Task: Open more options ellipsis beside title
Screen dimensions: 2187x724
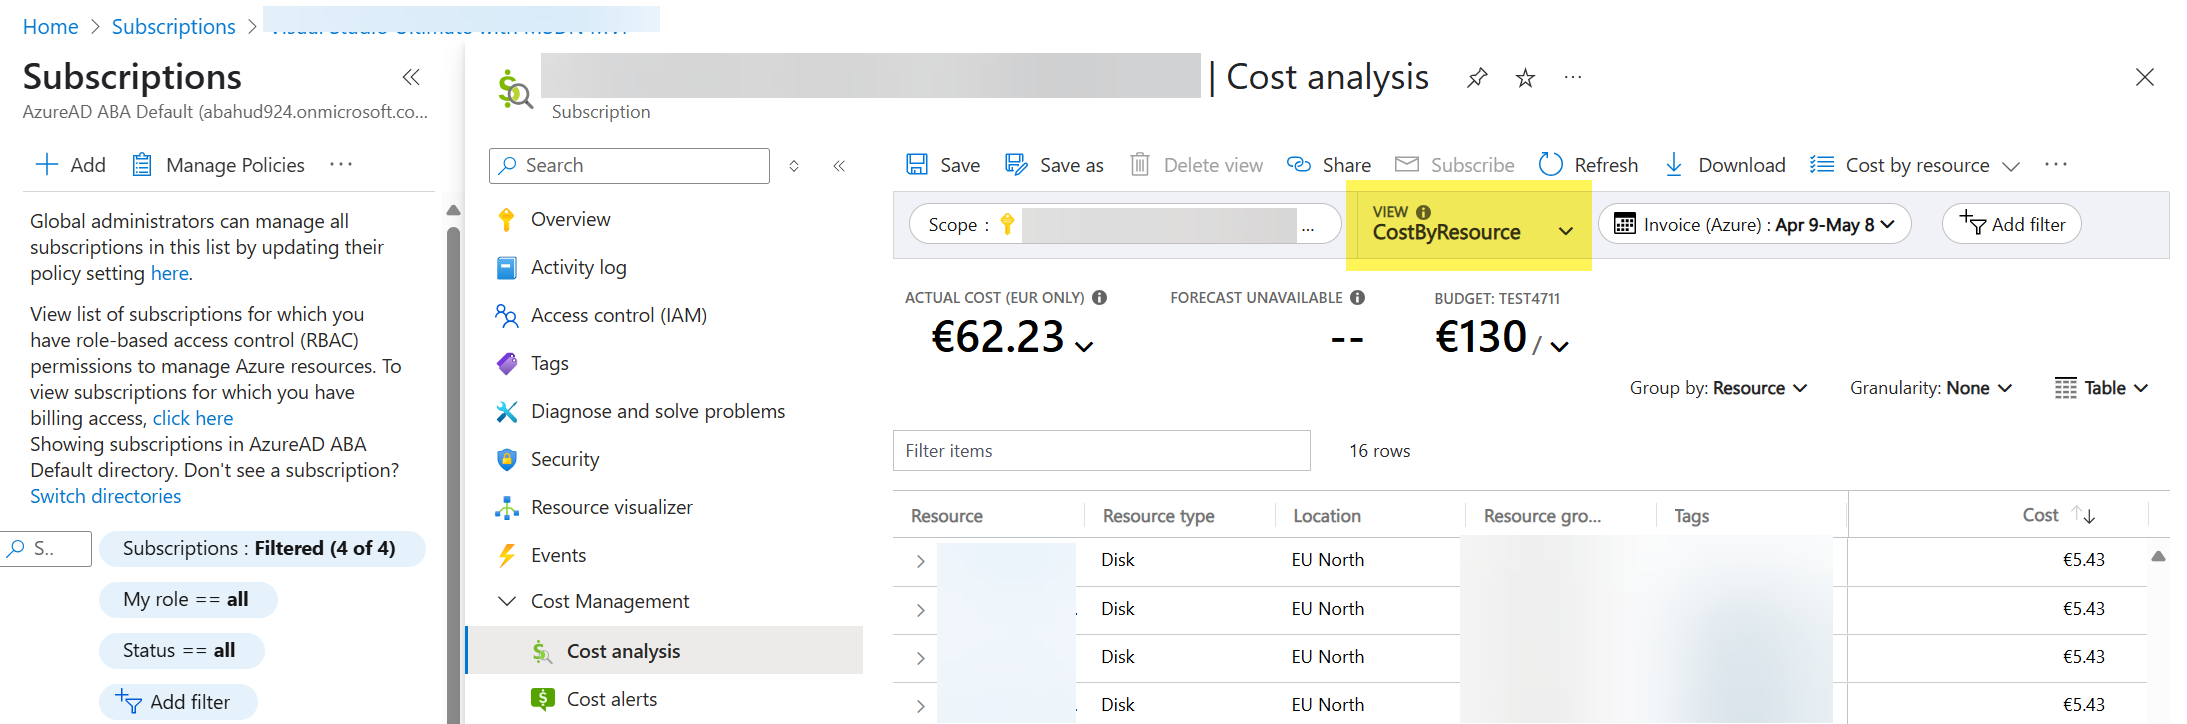Action: [x=1573, y=77]
